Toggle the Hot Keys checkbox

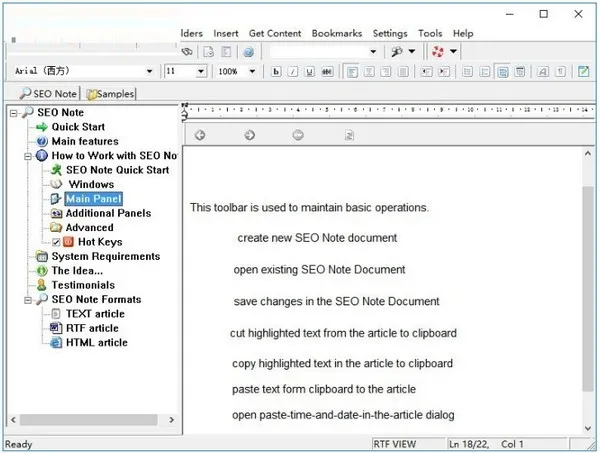[56, 242]
